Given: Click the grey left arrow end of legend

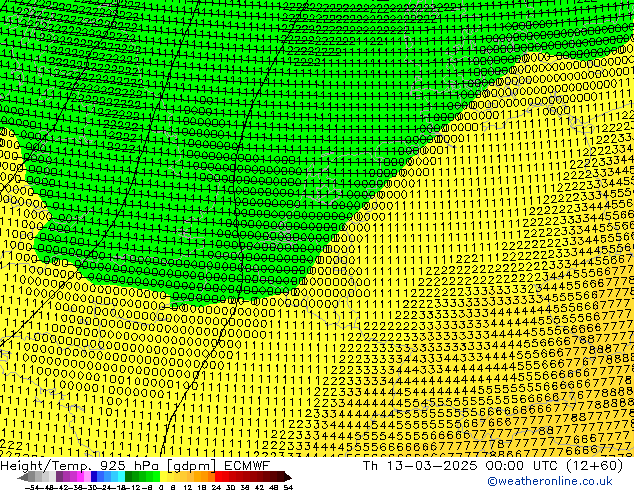Looking at the screenshot, I should (23, 477).
